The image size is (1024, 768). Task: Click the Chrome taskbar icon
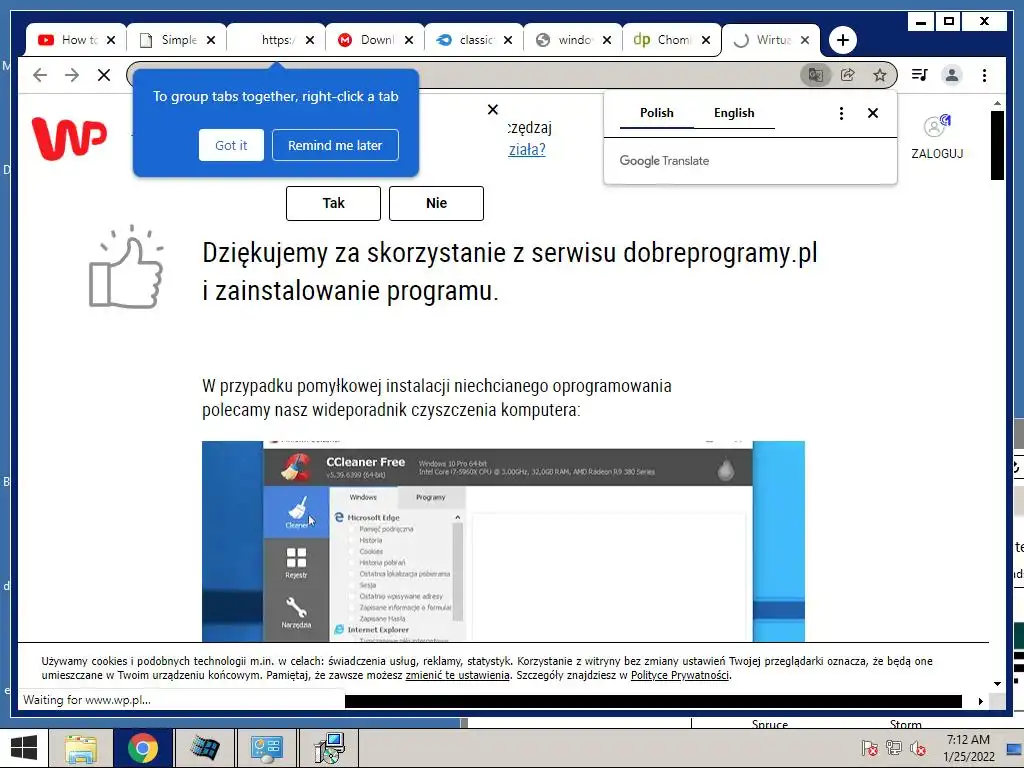point(142,748)
